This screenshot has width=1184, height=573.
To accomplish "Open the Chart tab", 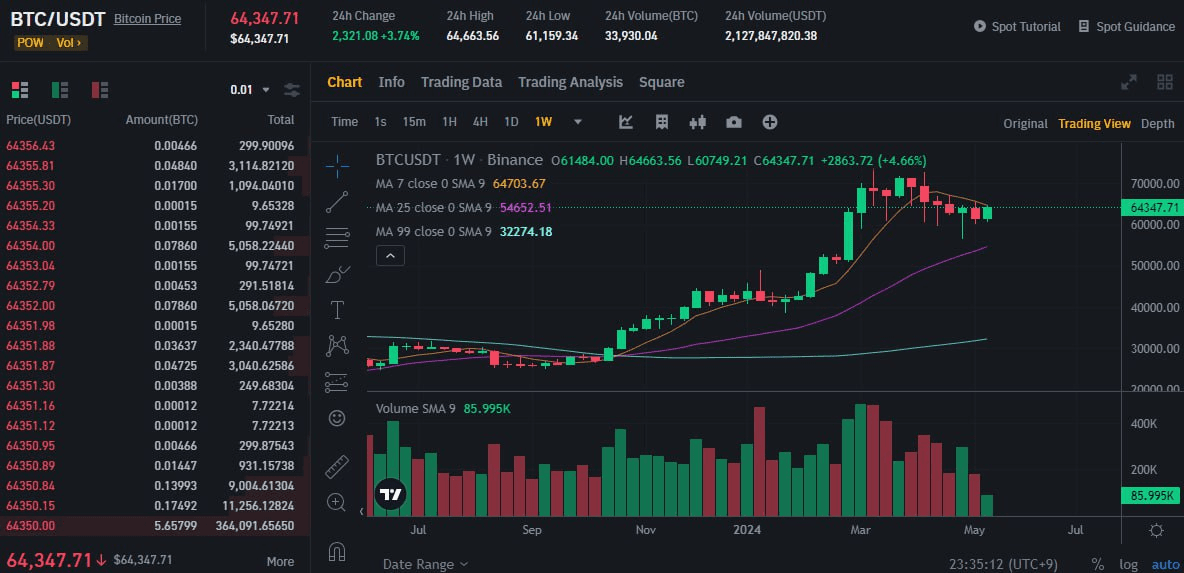I will 344,82.
